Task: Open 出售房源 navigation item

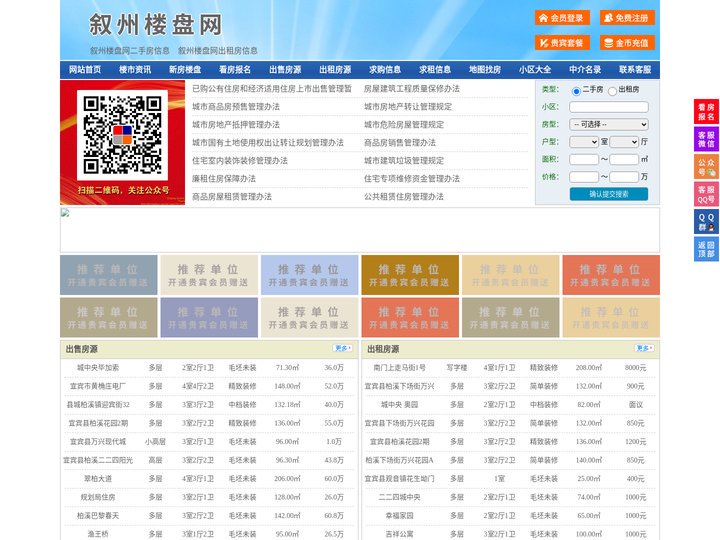Action: click(x=285, y=70)
